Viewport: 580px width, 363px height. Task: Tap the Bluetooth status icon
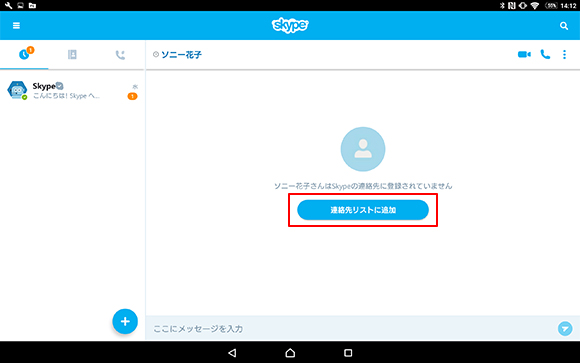[502, 6]
